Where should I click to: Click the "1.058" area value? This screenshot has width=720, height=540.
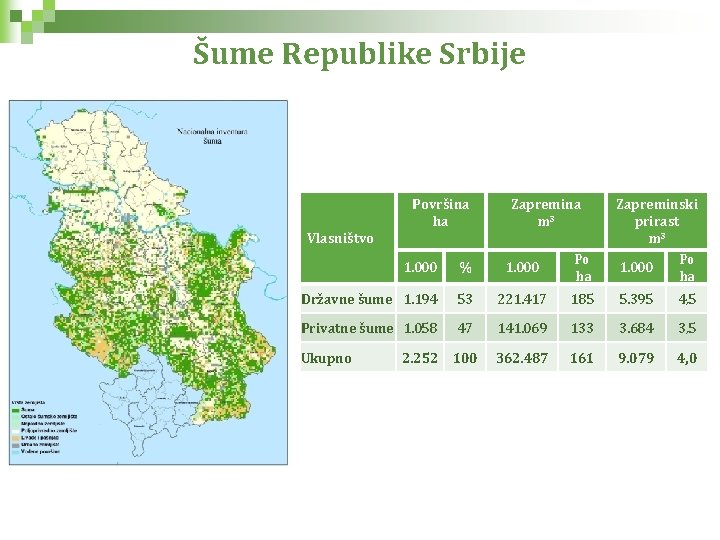click(420, 328)
